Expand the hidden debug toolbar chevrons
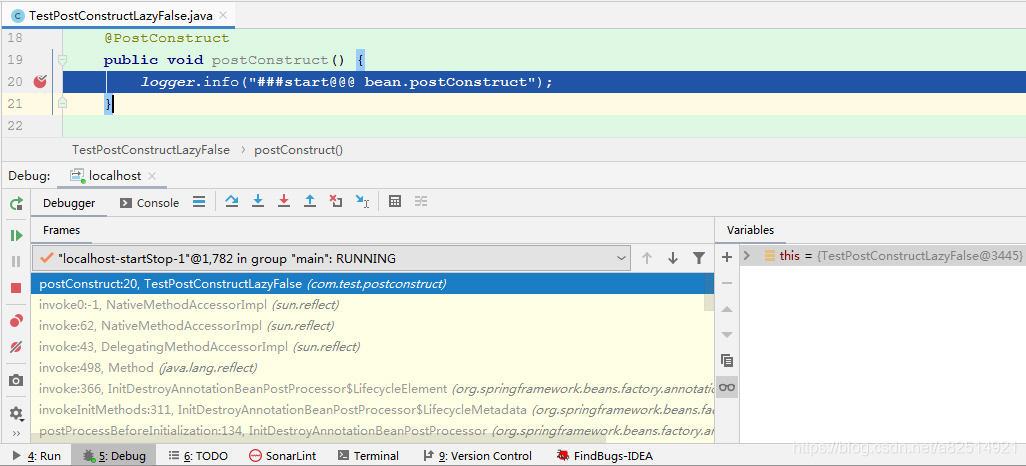The width and height of the screenshot is (1026, 466). 16,433
